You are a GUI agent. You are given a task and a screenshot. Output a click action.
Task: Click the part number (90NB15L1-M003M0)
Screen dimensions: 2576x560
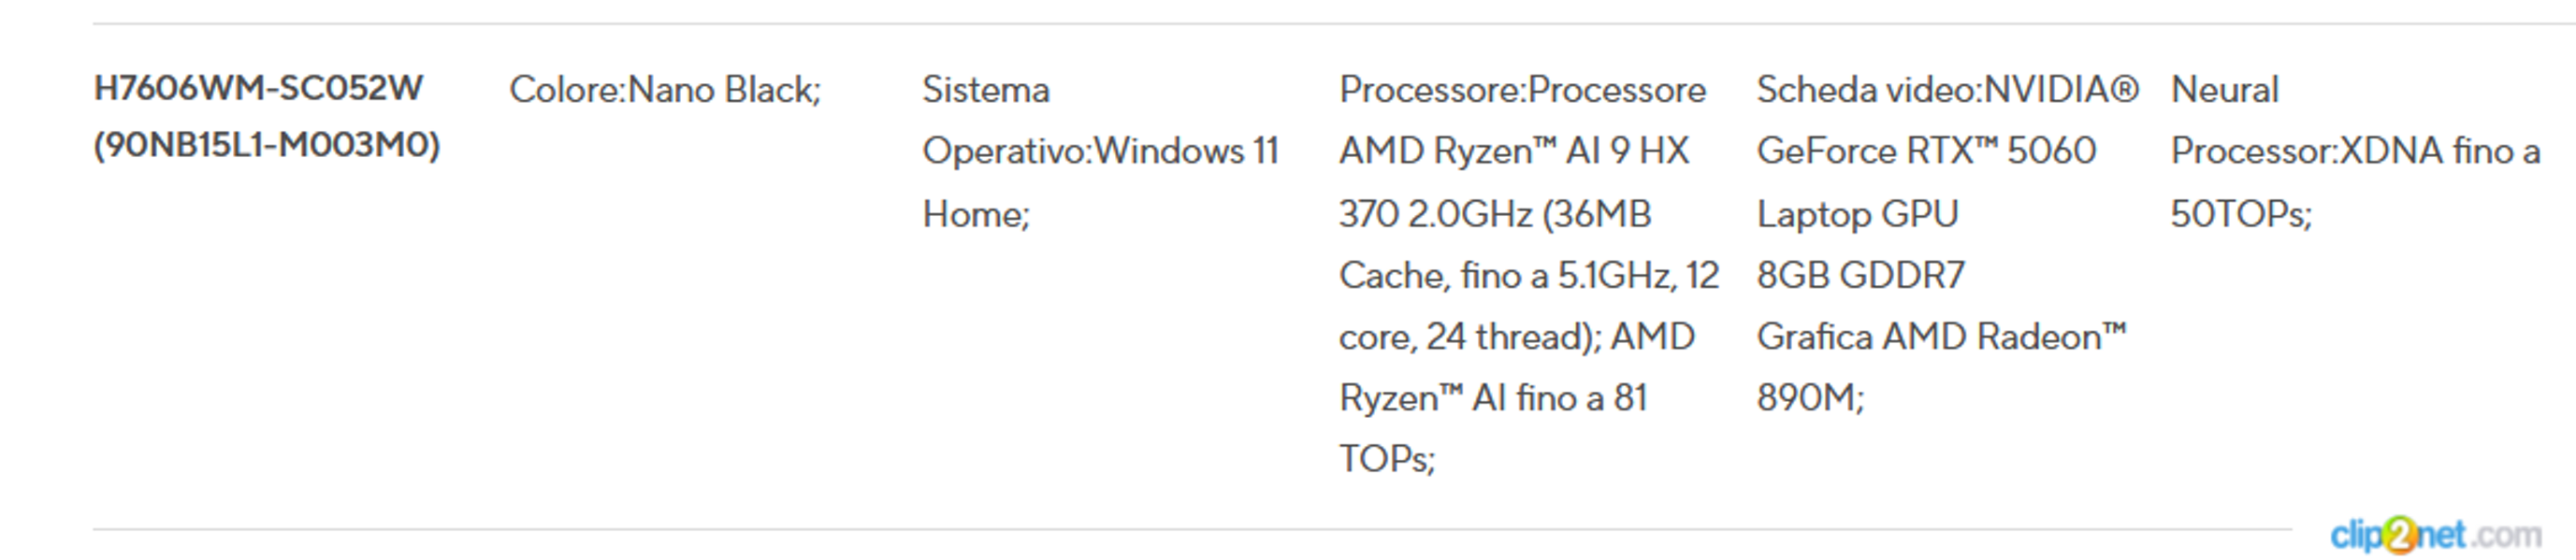click(x=266, y=146)
